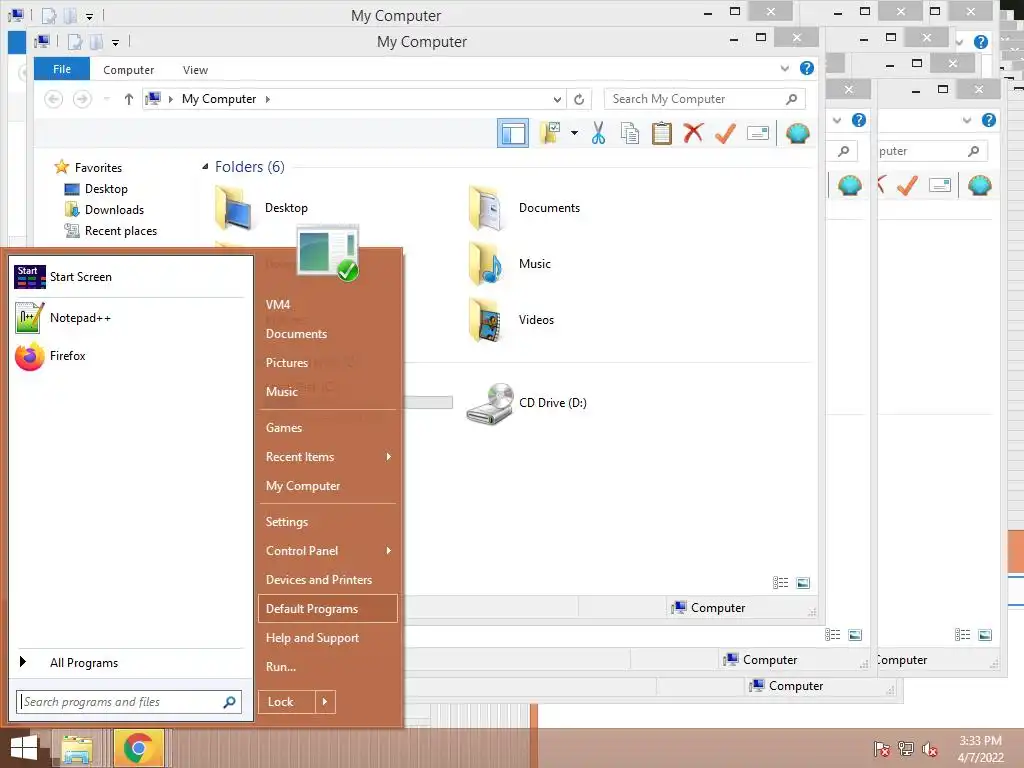
Task: Switch to details view in front window corner
Action: coord(780,583)
